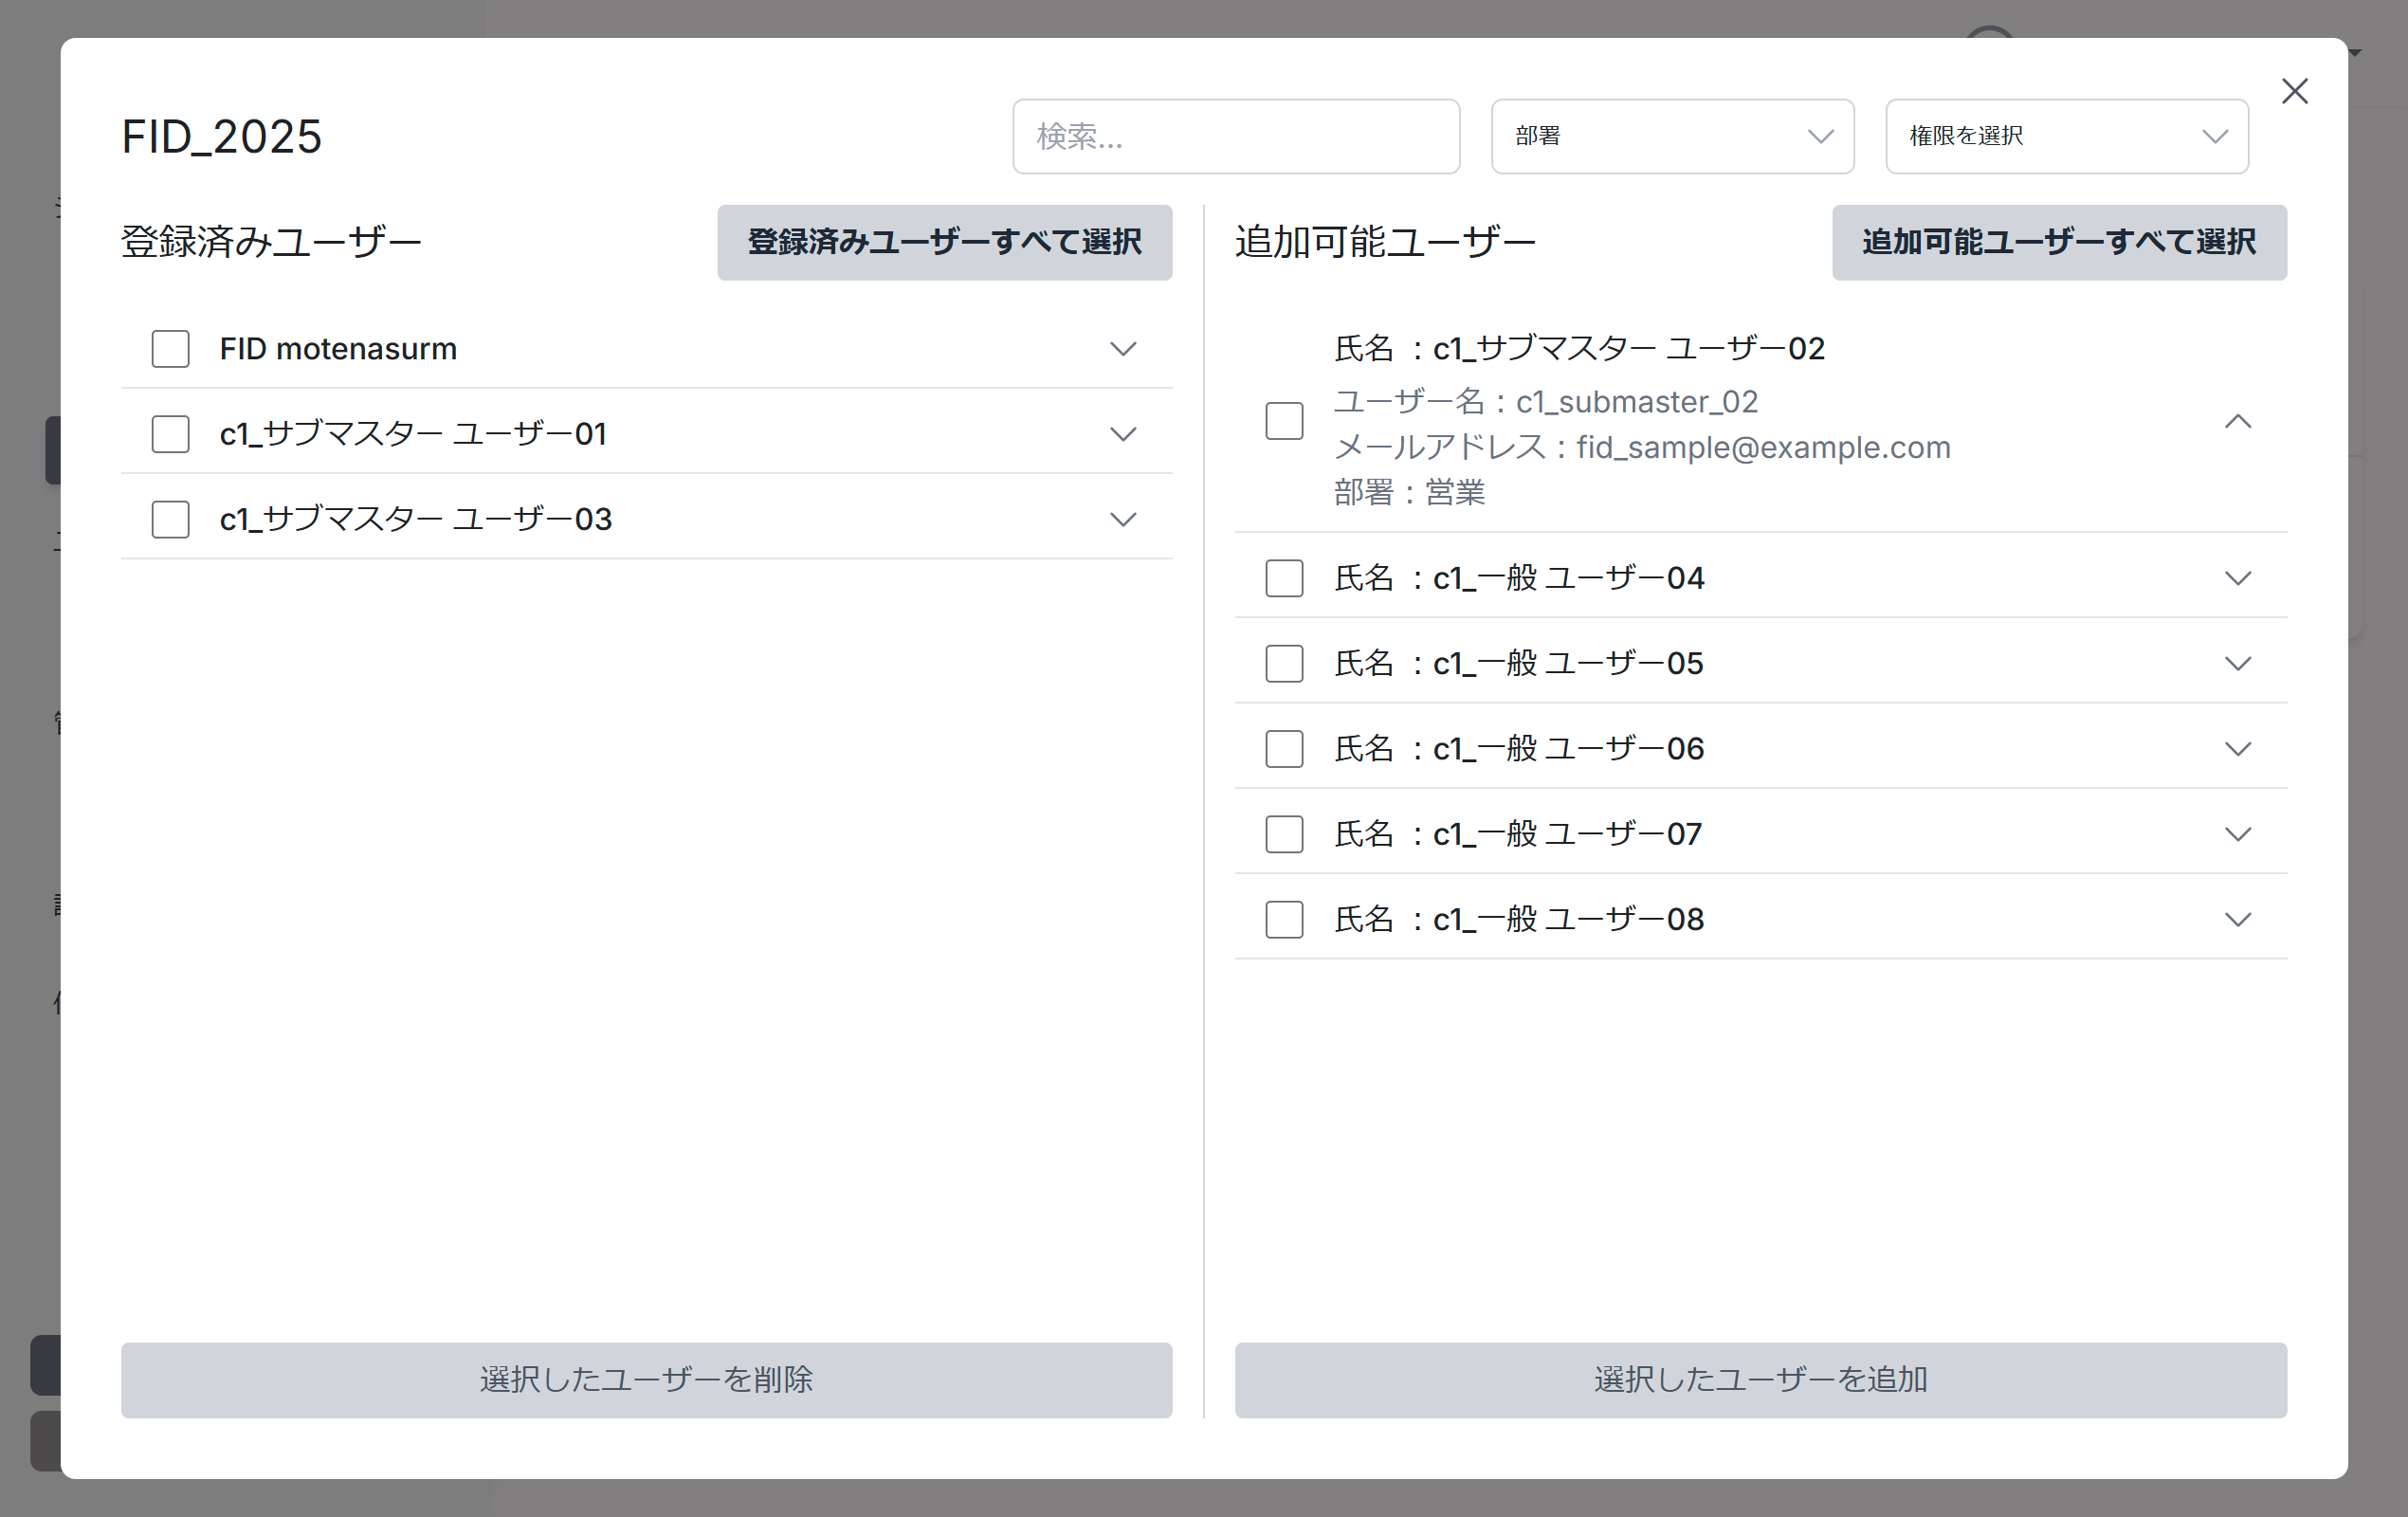Tick checkbox for c1_サブマスター ユーザー01

[170, 434]
